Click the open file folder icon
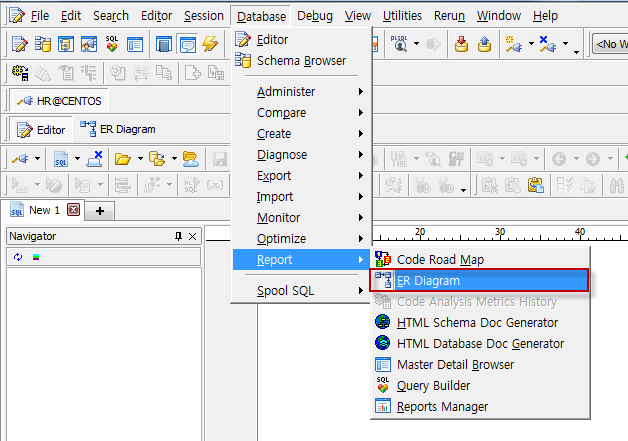The image size is (628, 441). point(122,158)
